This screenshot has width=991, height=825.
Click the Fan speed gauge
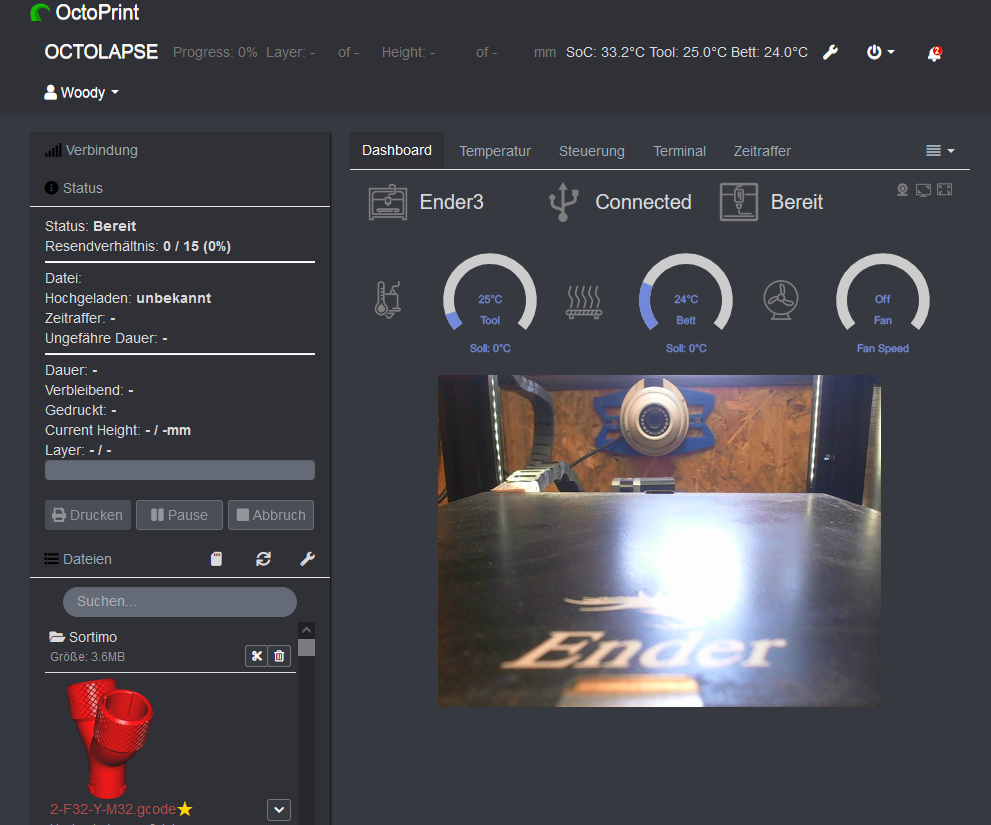pos(882,294)
